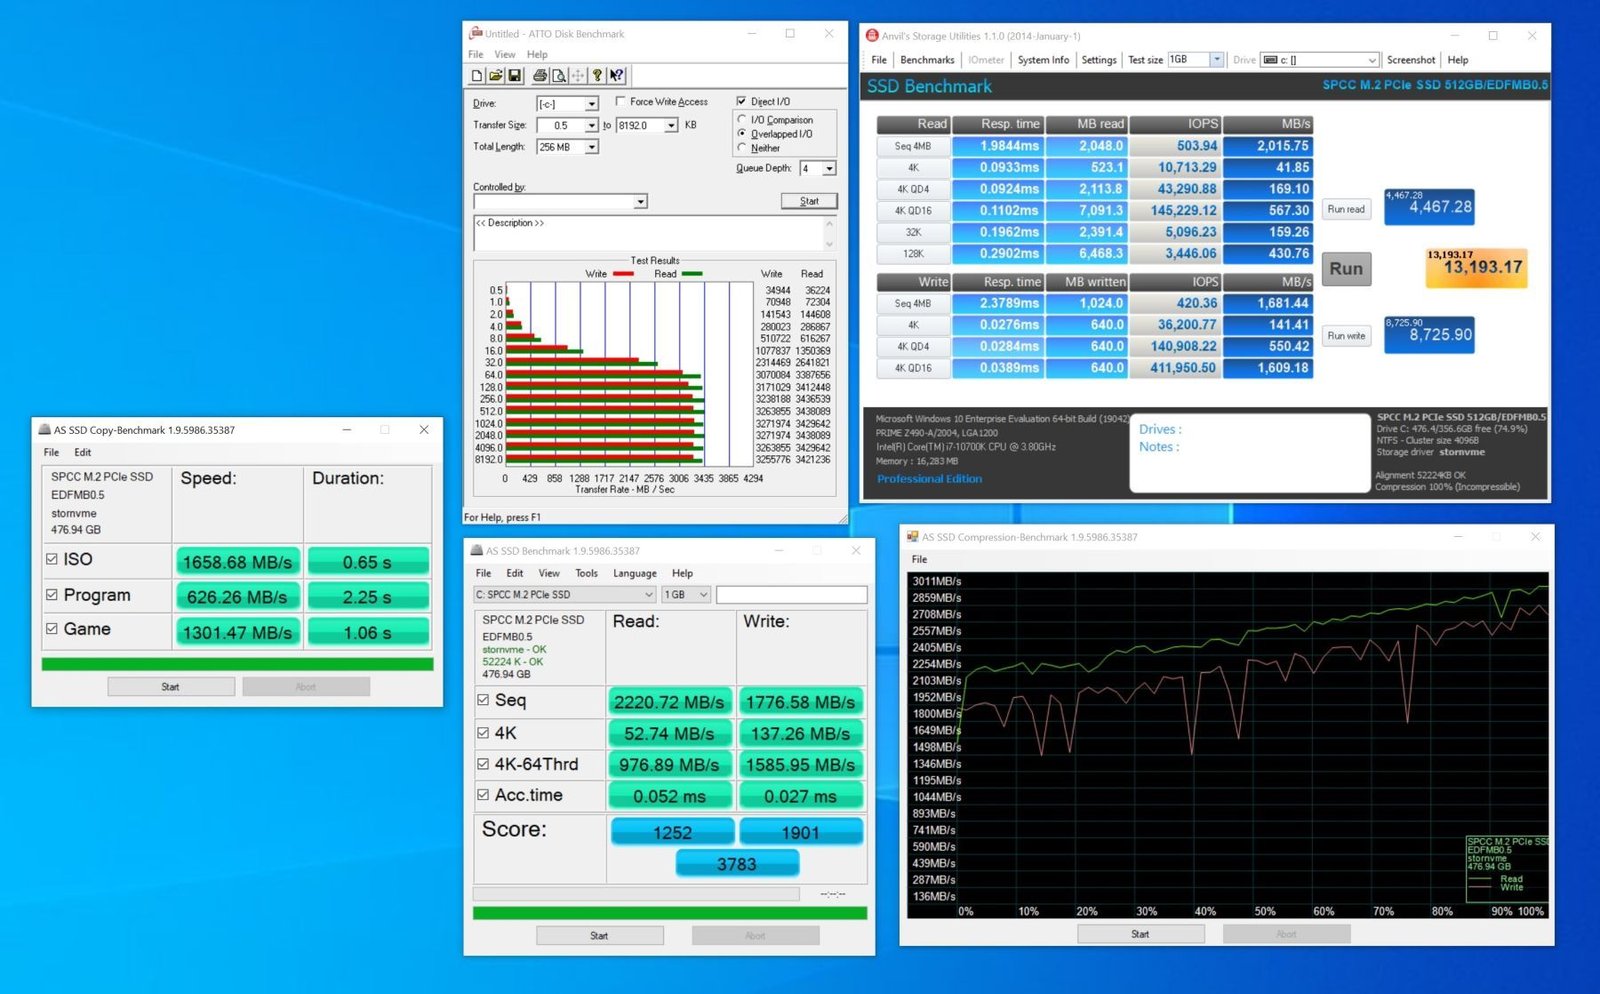Open the Benchmarks menu in Anvil
The width and height of the screenshot is (1600, 994).
[x=927, y=60]
